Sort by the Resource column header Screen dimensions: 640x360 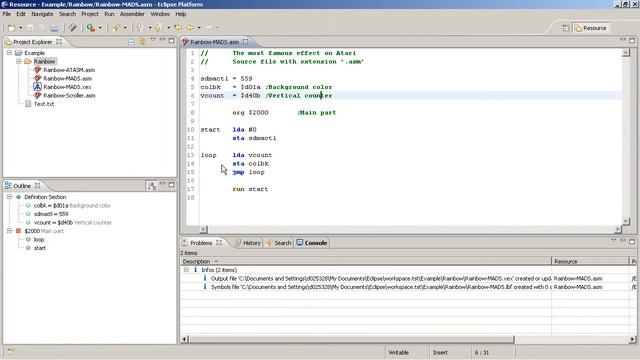(x=590, y=261)
